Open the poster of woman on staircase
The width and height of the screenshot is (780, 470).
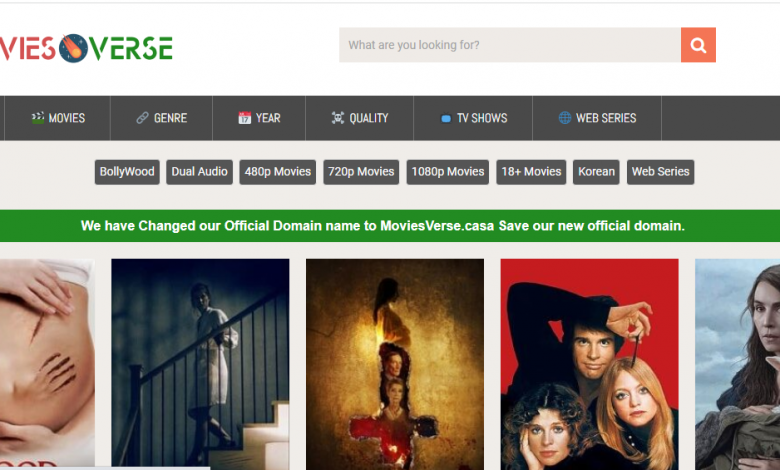pyautogui.click(x=200, y=364)
